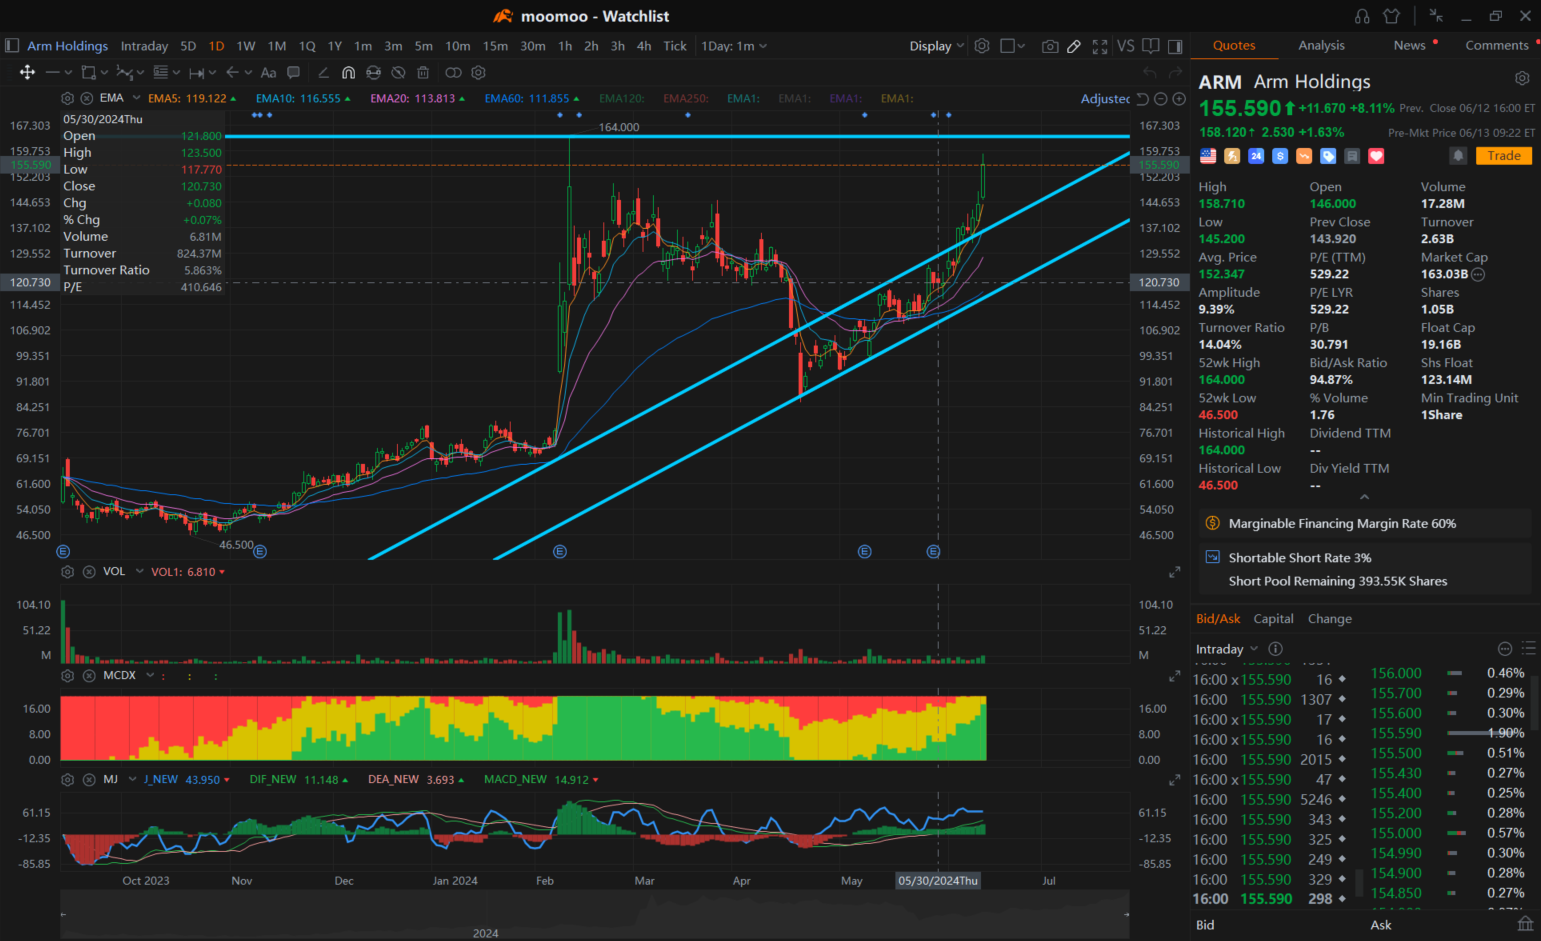
Task: Open the VS compare stocks tool
Action: (x=1126, y=46)
